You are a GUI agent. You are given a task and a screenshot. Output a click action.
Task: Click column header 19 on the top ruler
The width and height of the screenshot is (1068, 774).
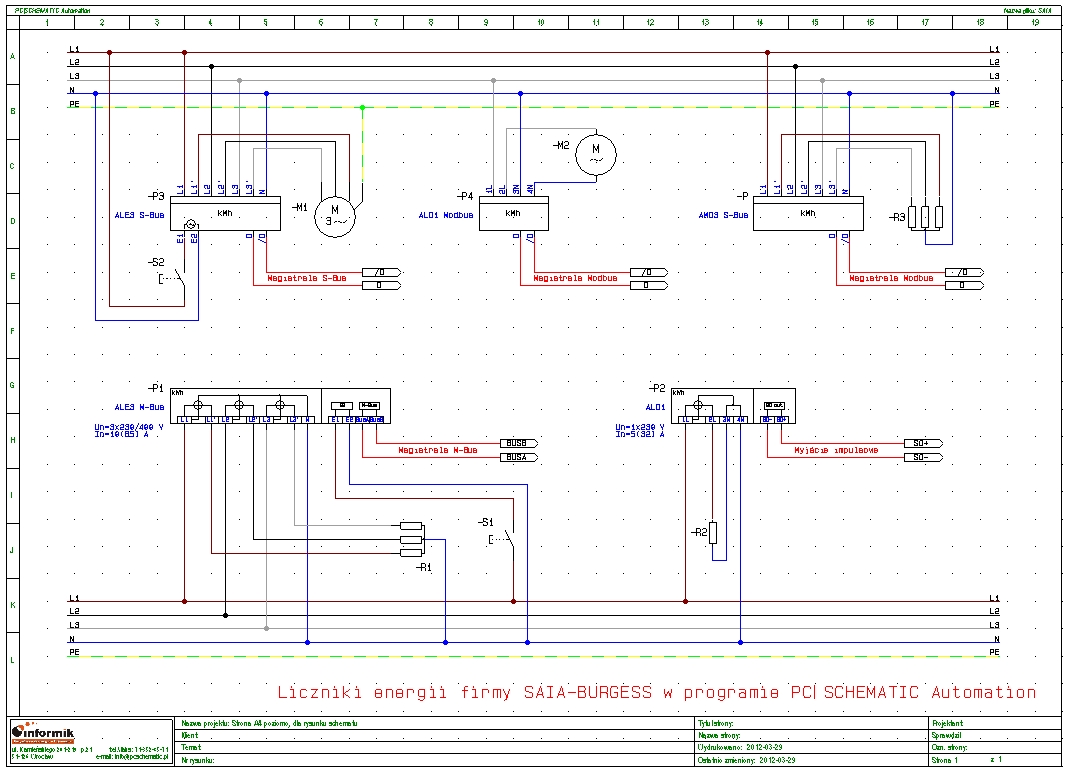1035,22
